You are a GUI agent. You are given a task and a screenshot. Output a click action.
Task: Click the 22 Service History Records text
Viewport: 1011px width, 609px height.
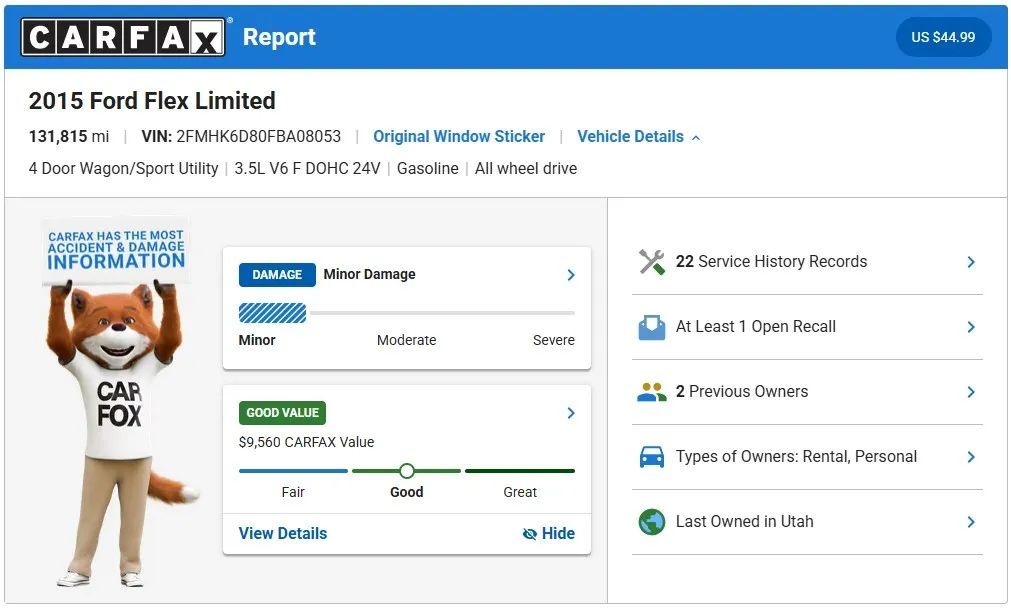771,262
